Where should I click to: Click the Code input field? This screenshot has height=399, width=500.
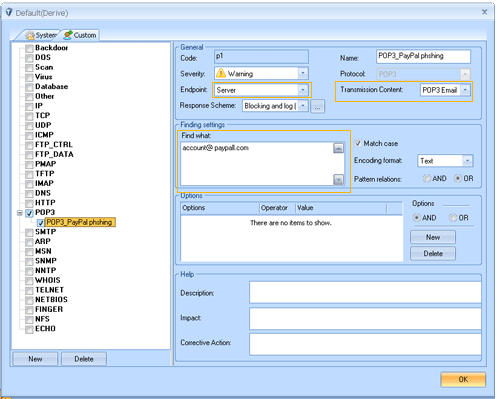tap(261, 57)
